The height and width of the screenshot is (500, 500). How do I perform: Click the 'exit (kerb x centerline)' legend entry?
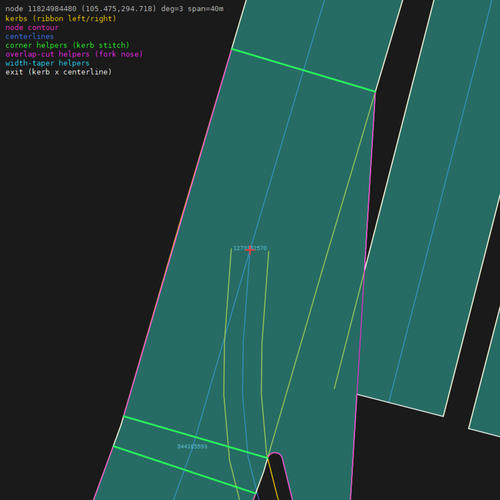[59, 72]
